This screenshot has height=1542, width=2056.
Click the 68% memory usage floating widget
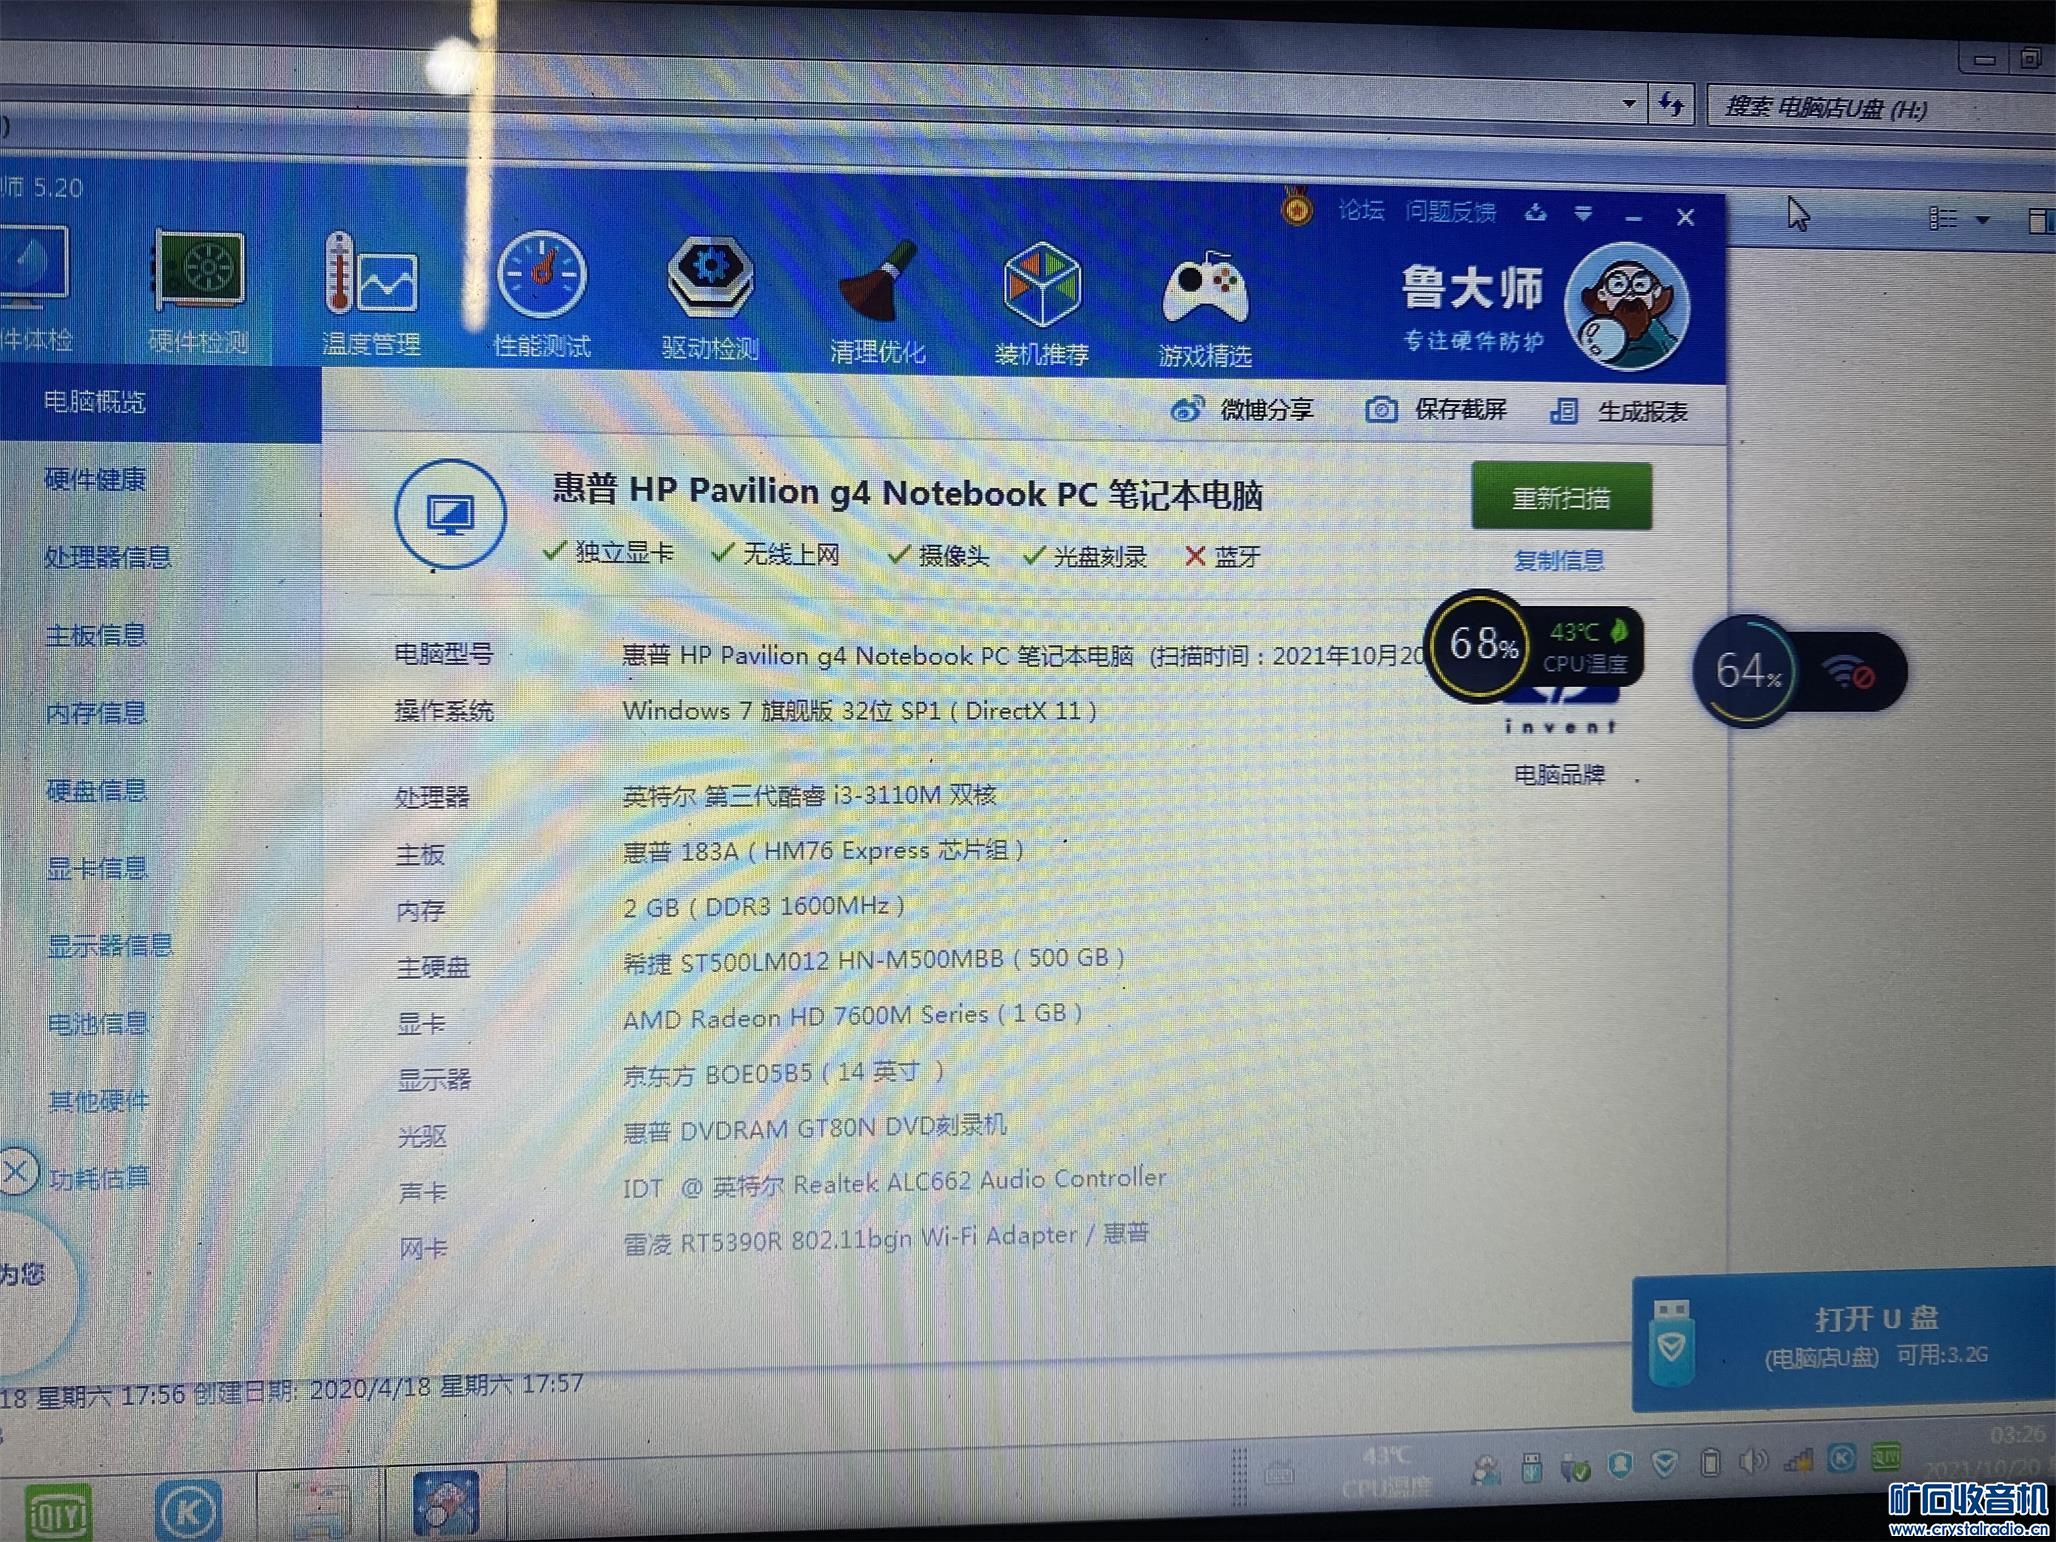[x=1482, y=645]
